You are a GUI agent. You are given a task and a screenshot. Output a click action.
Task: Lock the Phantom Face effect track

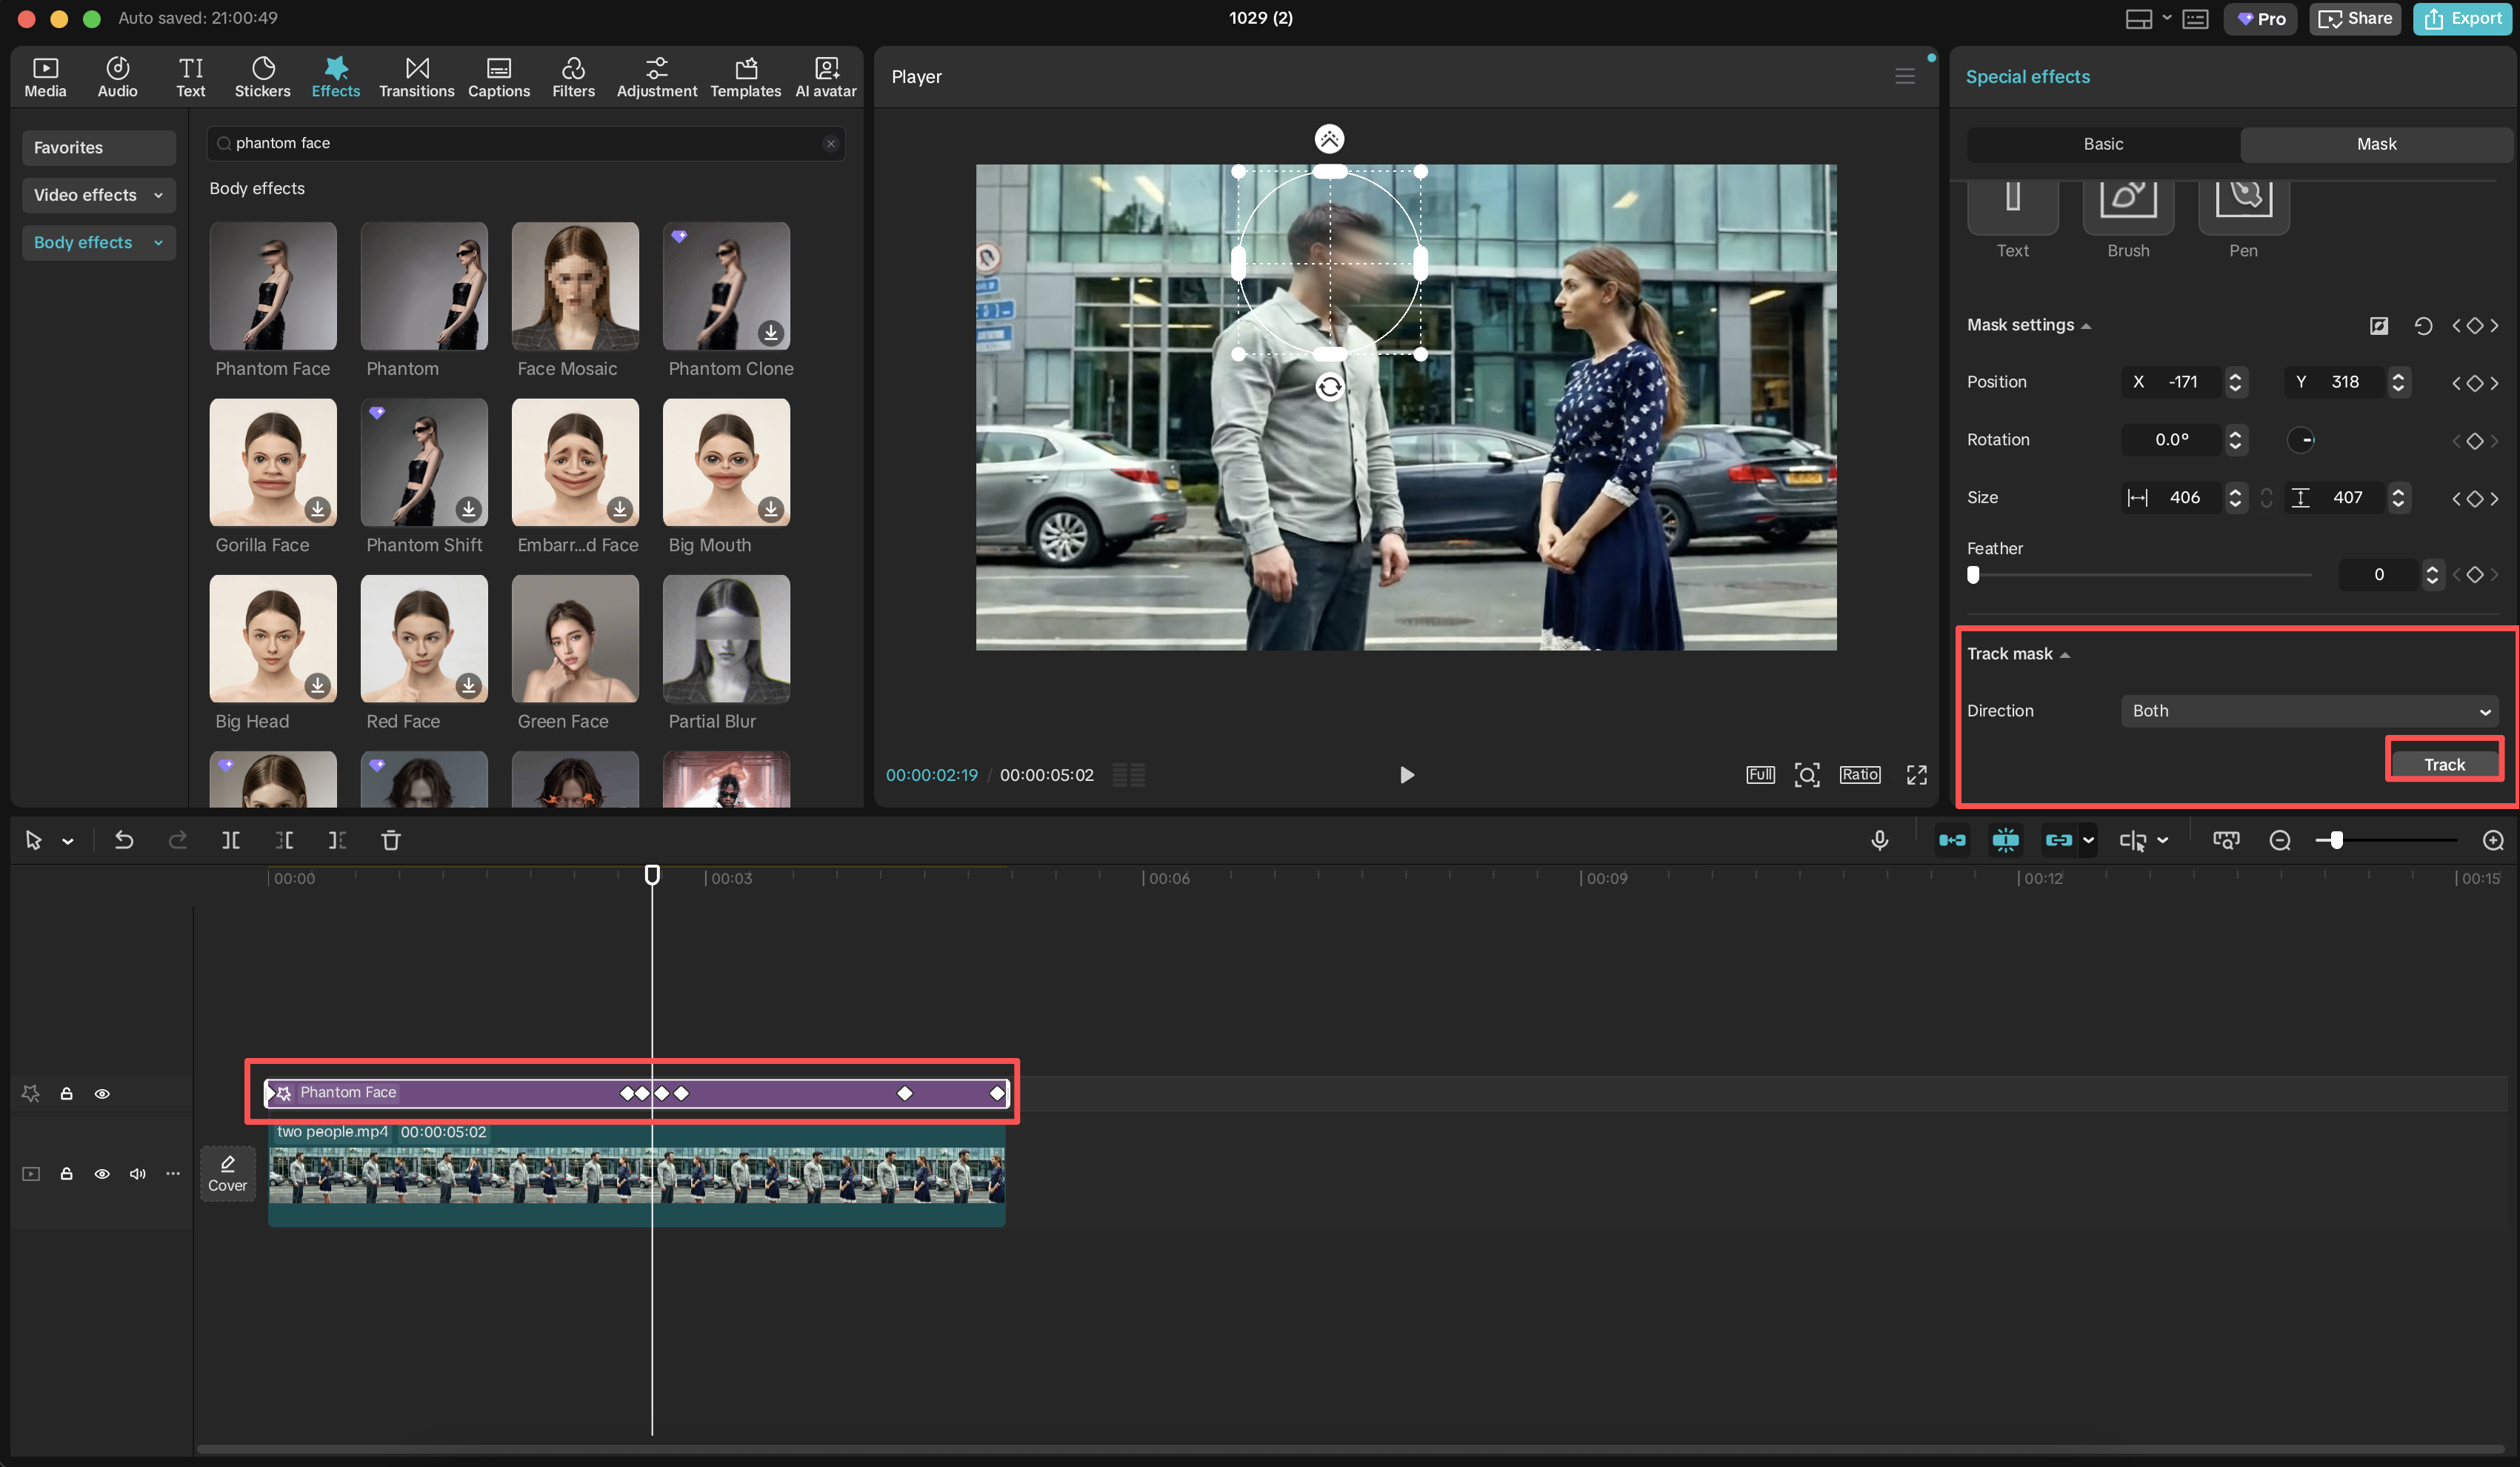coord(66,1093)
